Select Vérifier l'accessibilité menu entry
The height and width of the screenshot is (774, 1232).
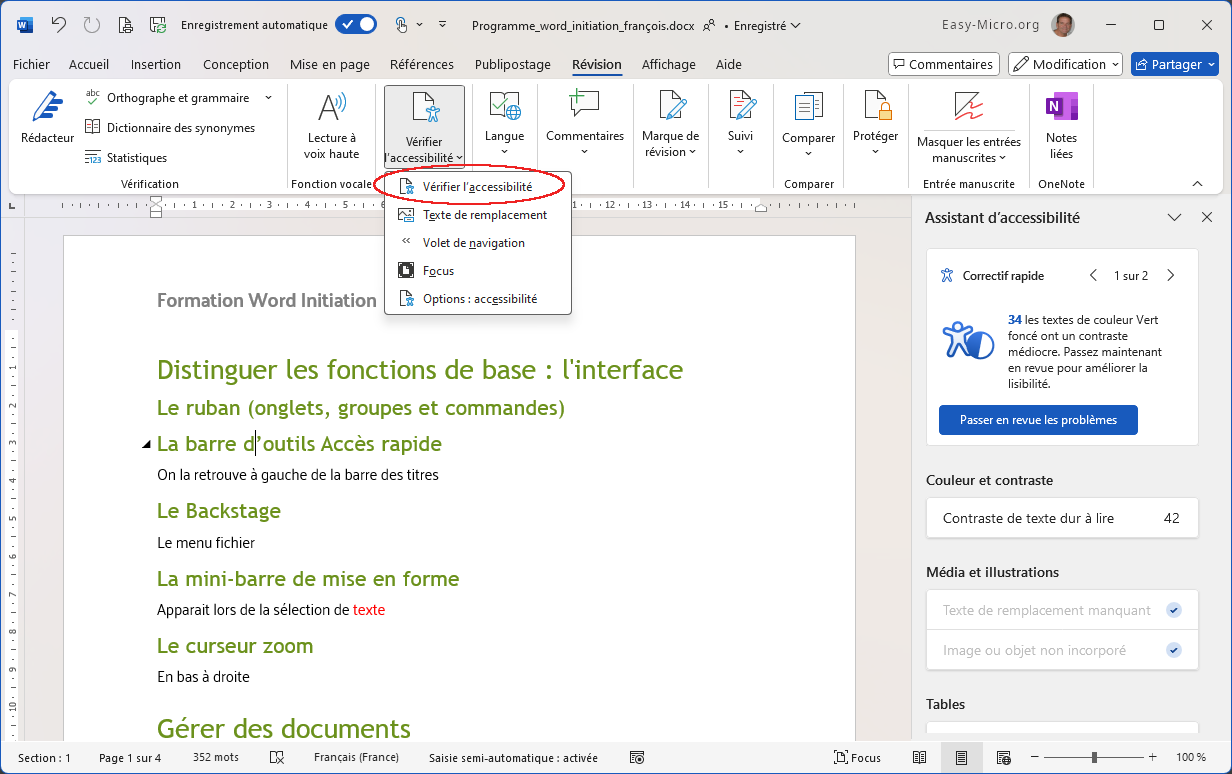click(x=478, y=186)
